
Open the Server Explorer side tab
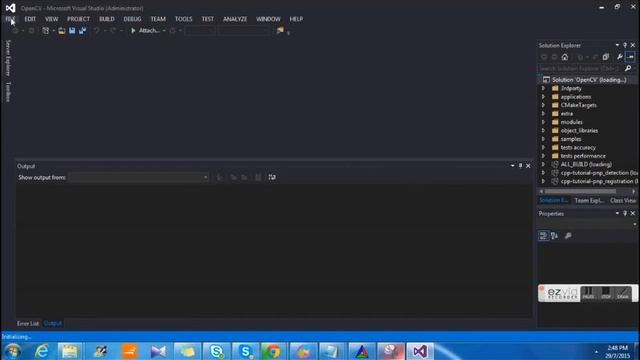click(7, 58)
